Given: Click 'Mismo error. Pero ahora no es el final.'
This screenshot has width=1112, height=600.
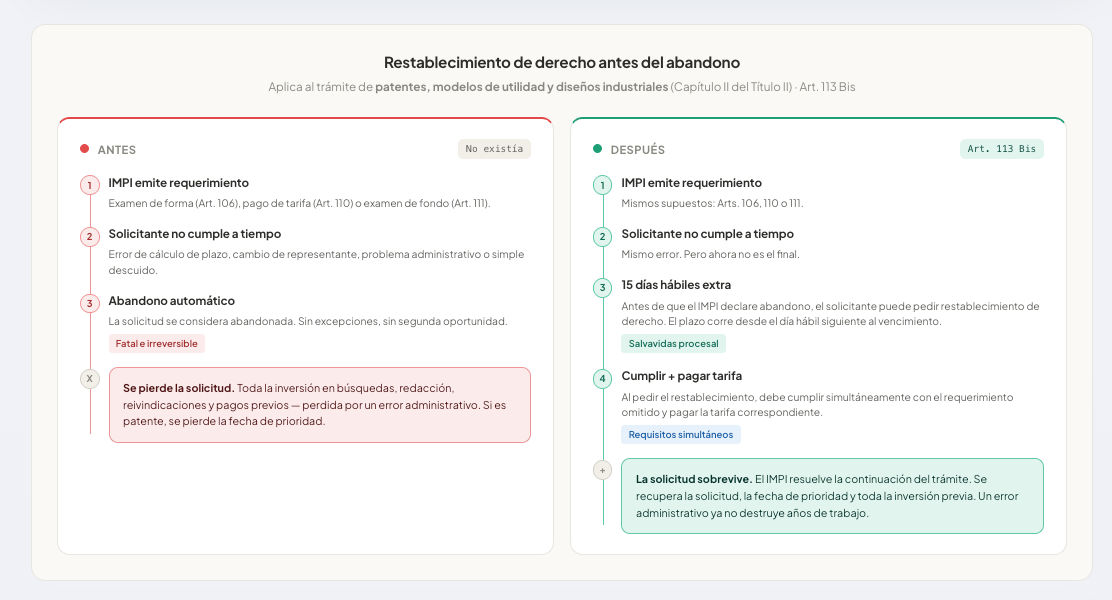Looking at the screenshot, I should pos(710,255).
